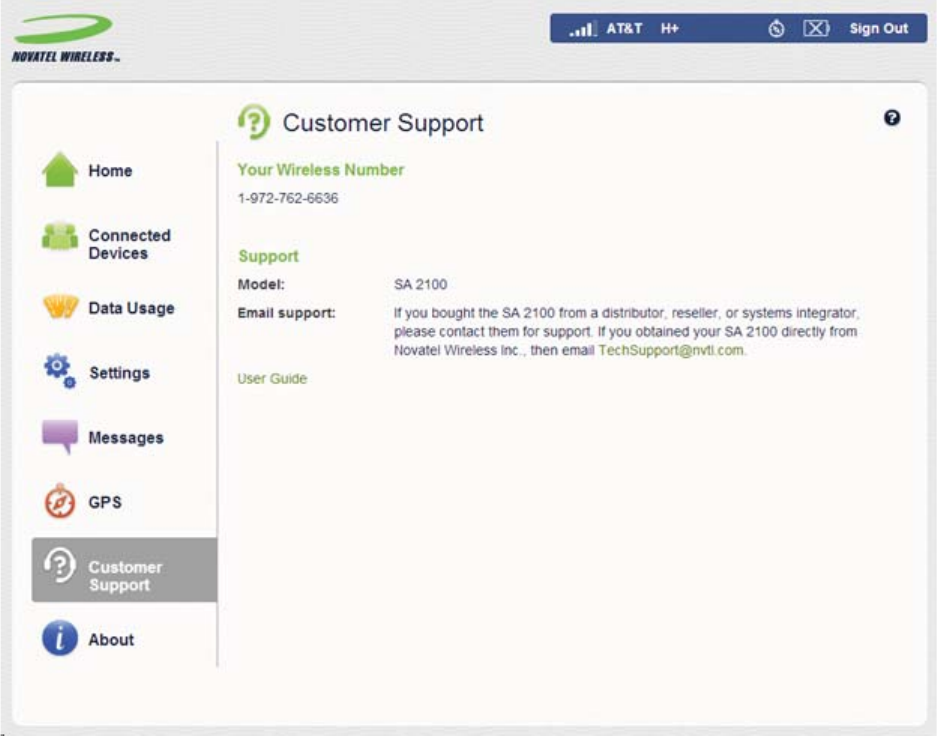Select the Customer Support label in sidebar
Screen dimensions: 937x736
(x=125, y=576)
